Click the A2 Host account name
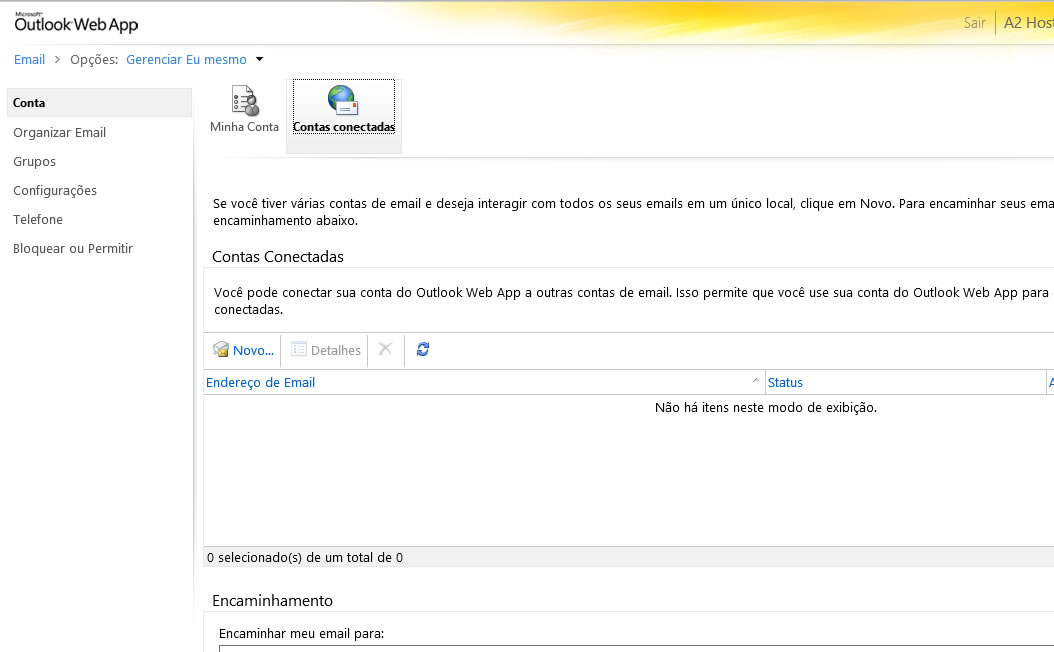Screen dimensions: 1054x652 click(x=1028, y=23)
